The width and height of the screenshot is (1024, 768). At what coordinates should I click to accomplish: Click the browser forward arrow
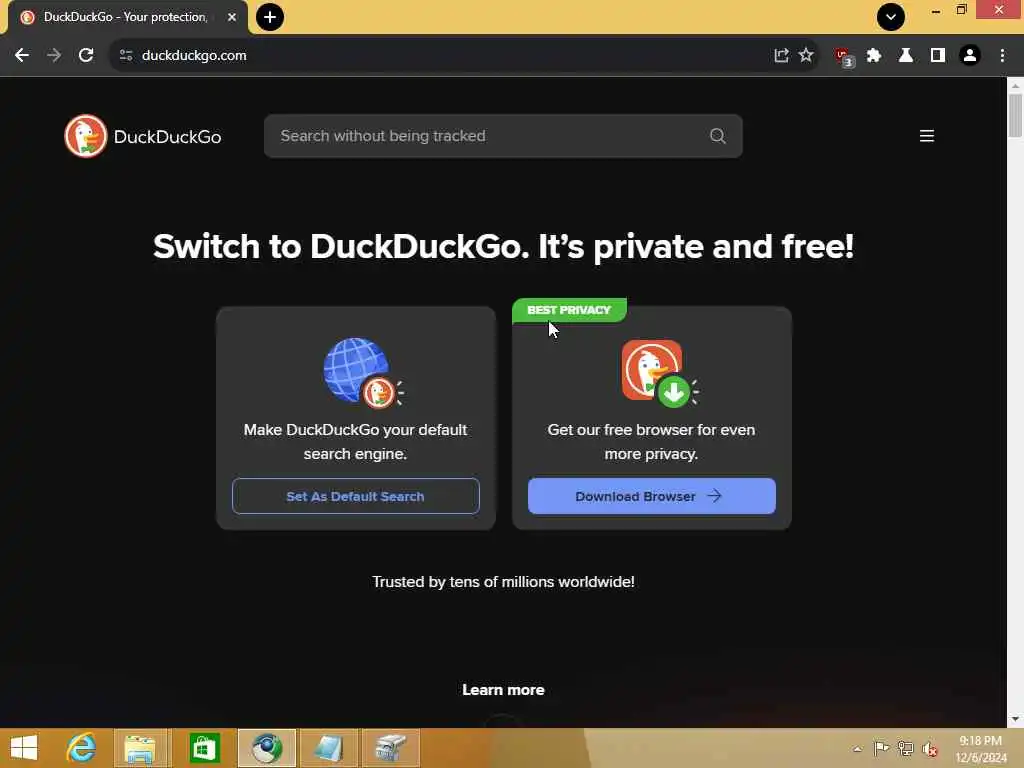tap(54, 56)
